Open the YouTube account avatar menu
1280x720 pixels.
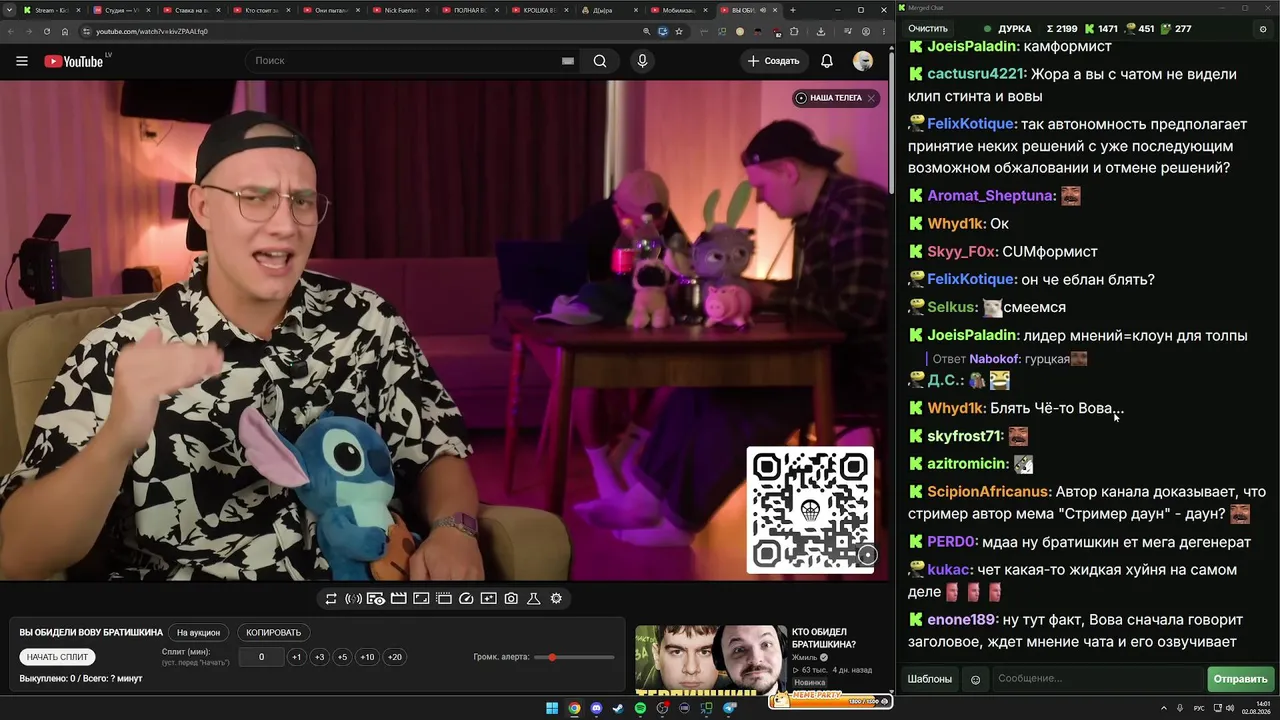(x=863, y=61)
